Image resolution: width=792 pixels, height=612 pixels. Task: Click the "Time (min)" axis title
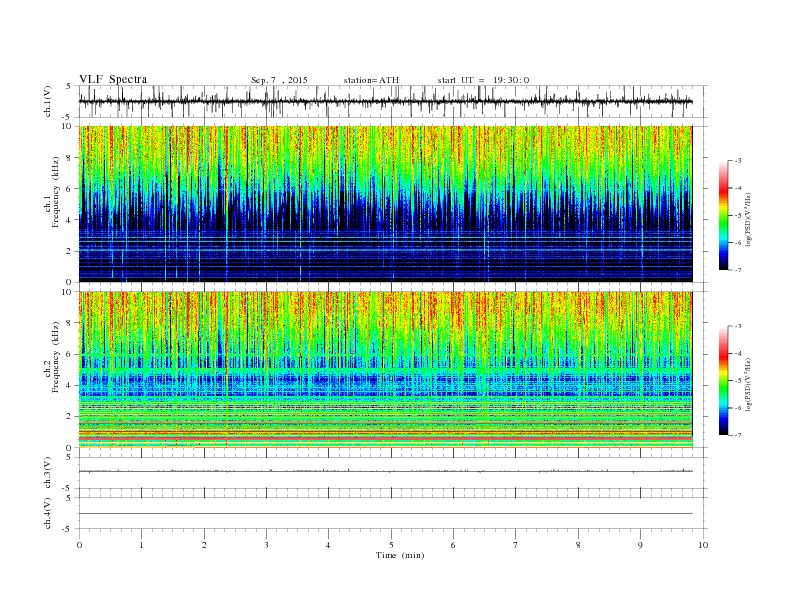[x=400, y=555]
